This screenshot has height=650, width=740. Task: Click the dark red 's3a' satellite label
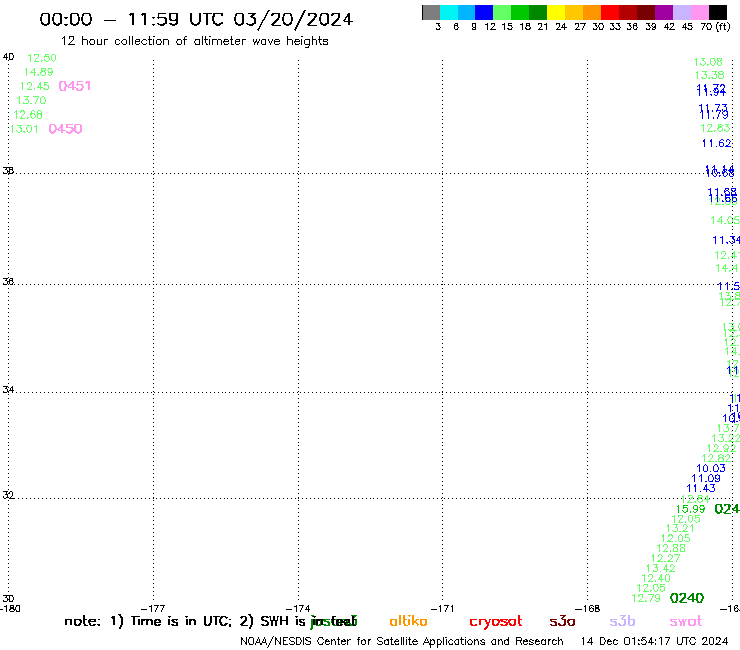coord(562,622)
